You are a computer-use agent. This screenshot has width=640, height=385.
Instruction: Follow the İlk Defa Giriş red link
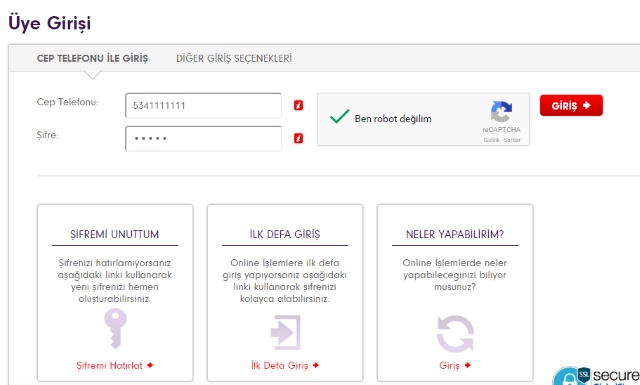tap(284, 365)
